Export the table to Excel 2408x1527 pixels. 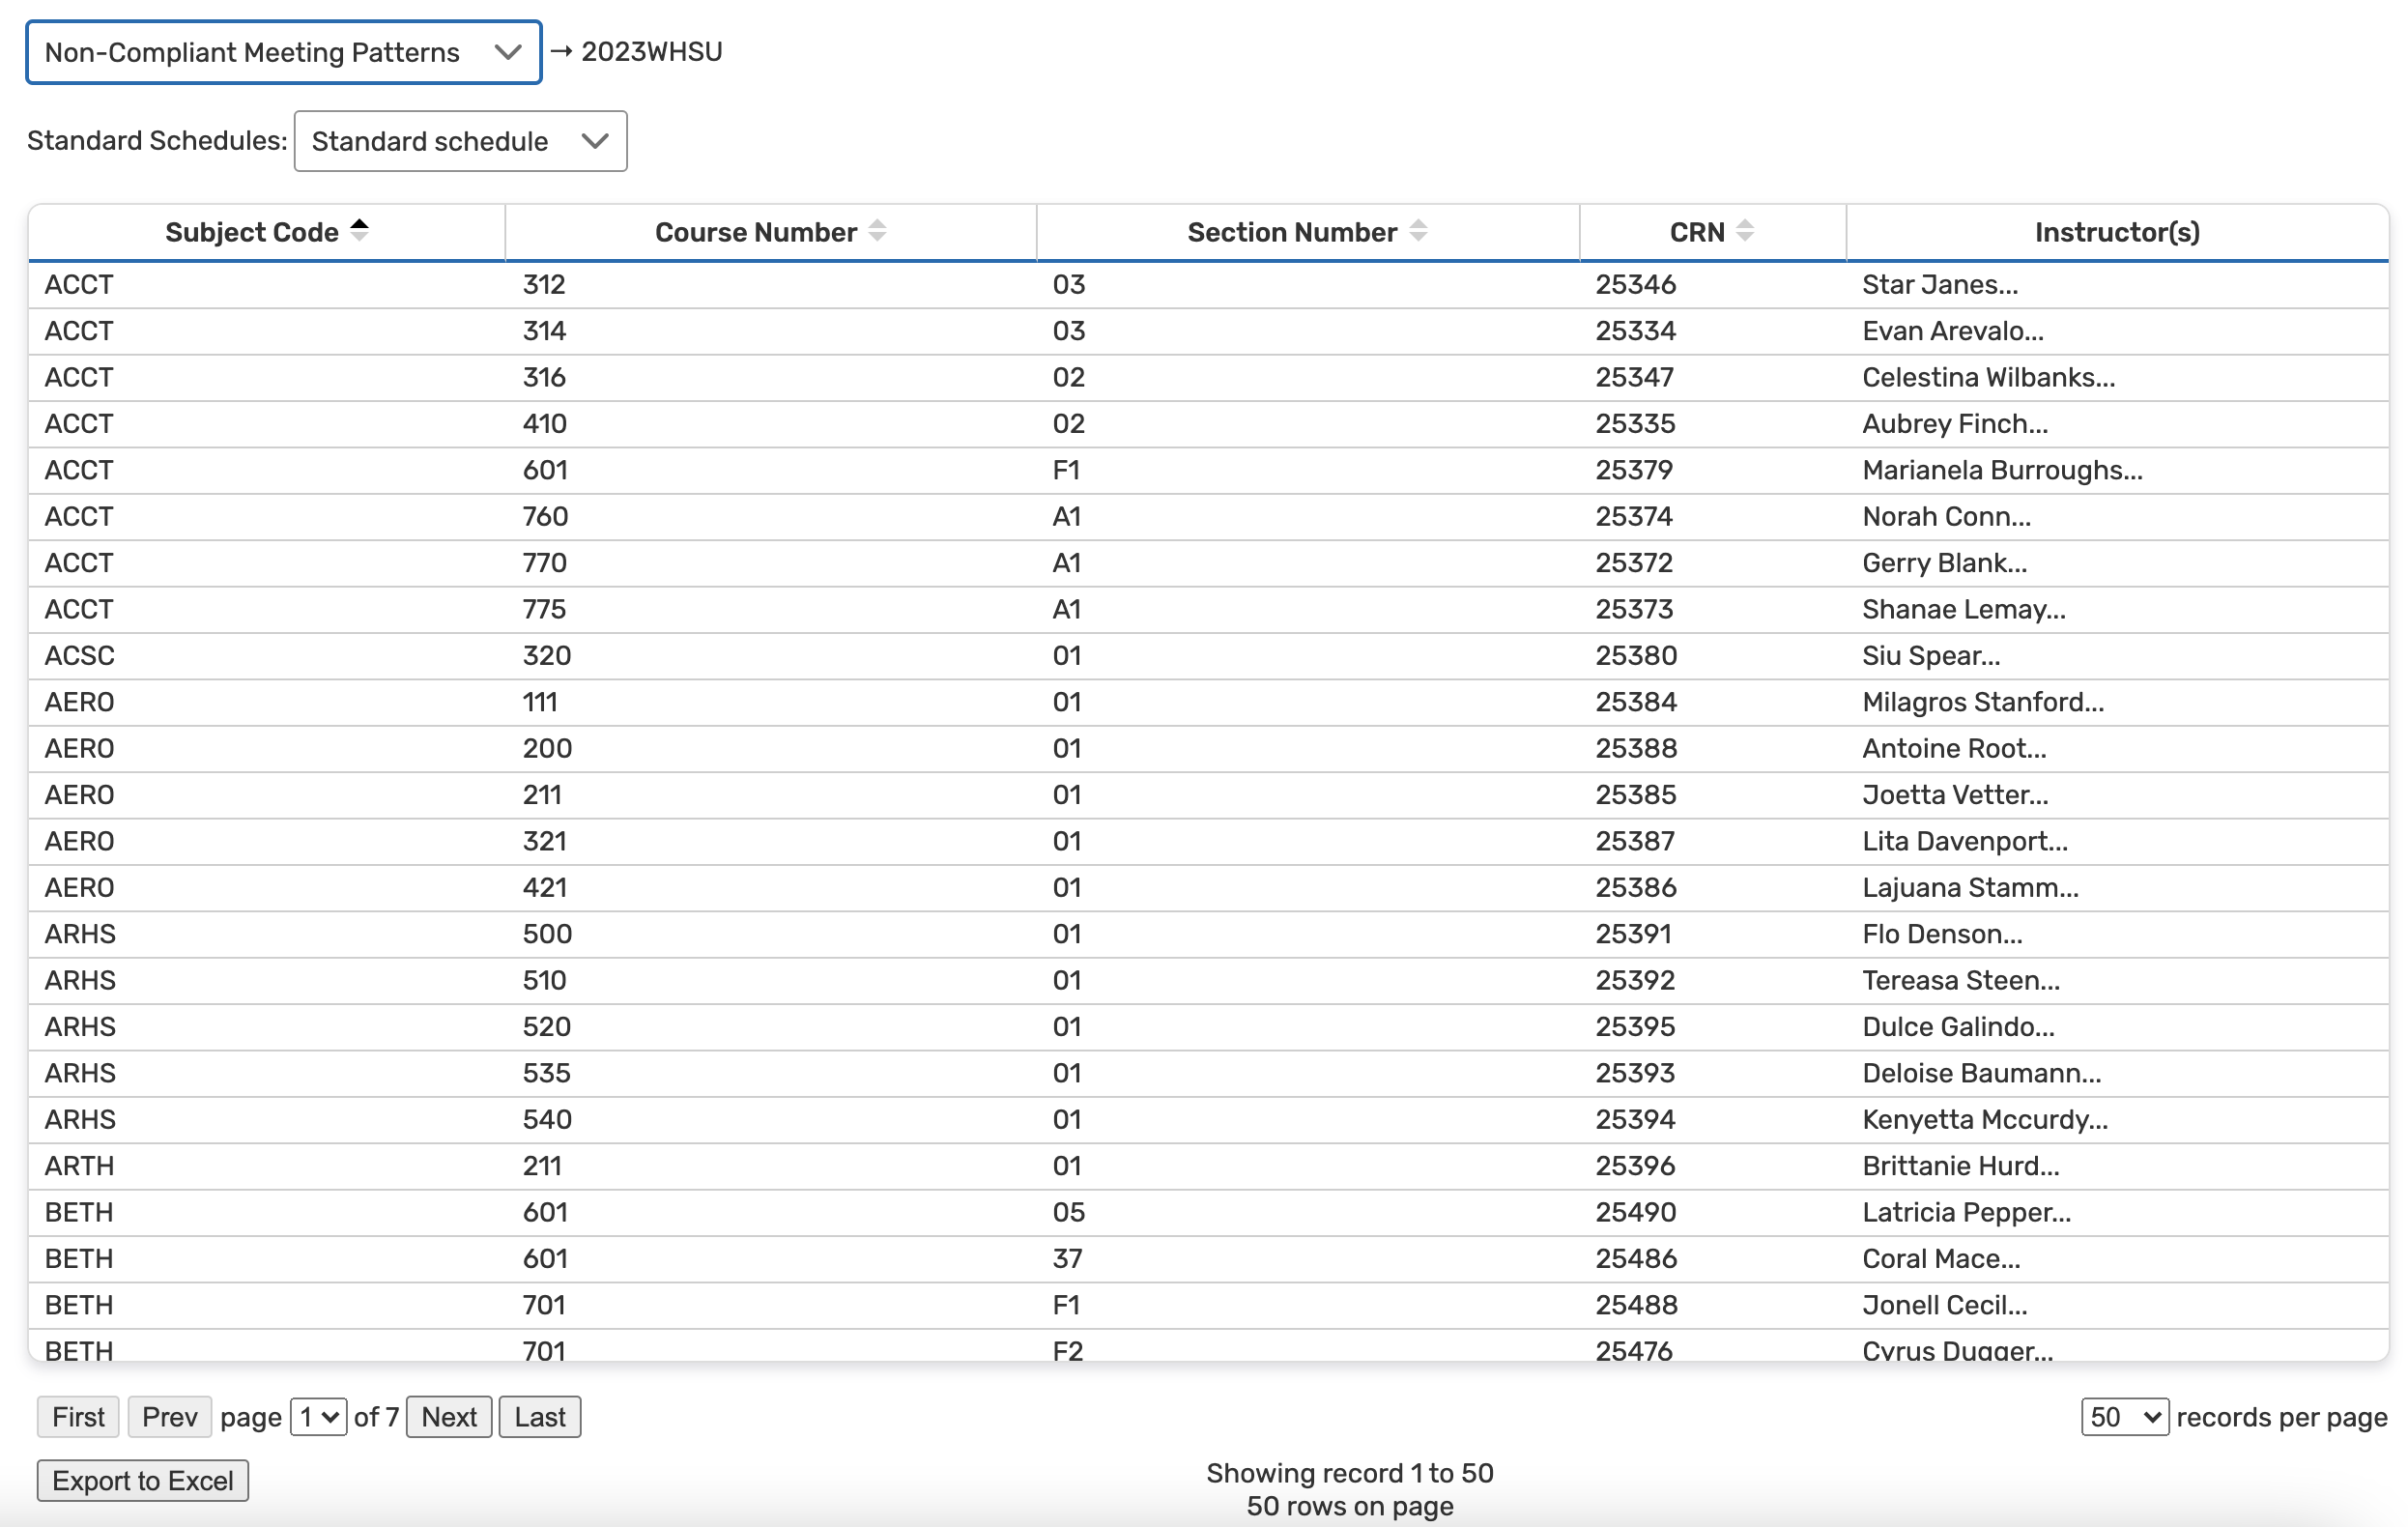coord(142,1481)
